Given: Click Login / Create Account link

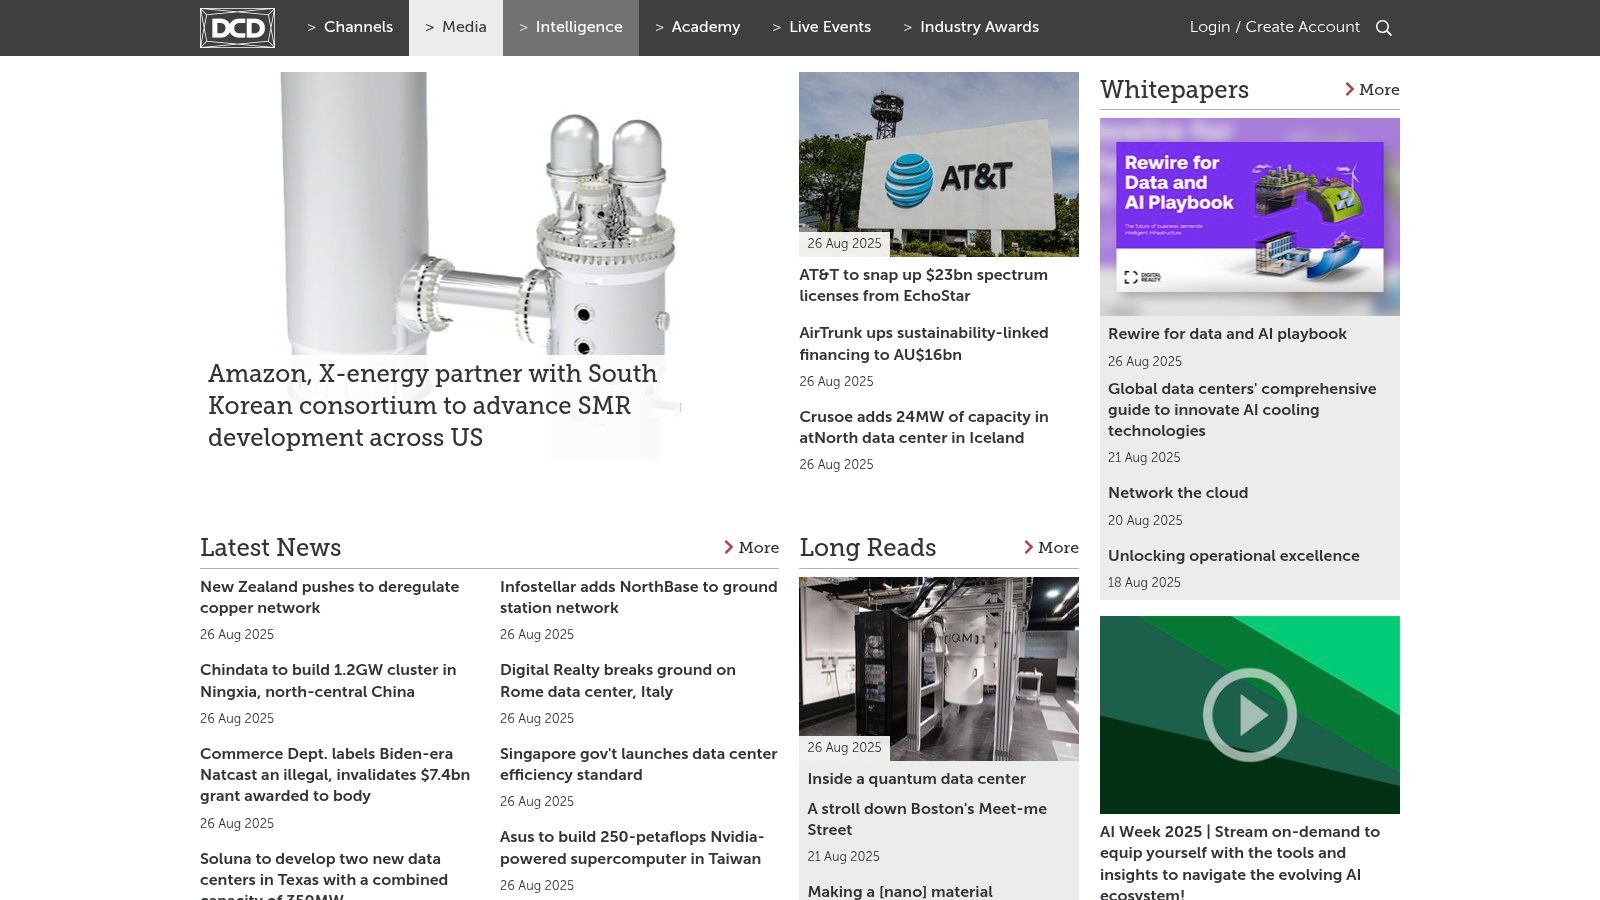Looking at the screenshot, I should click(x=1274, y=28).
